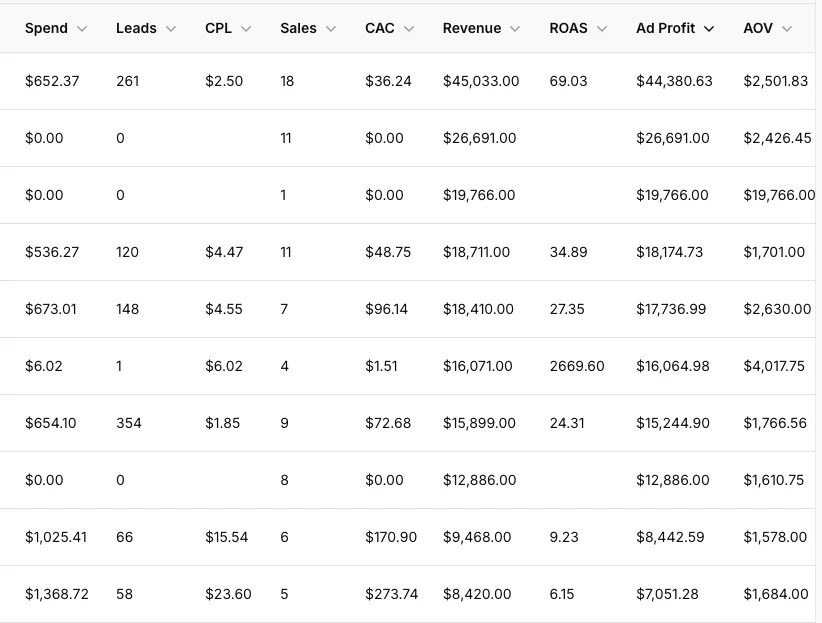Select the Spend column header label
Screen dimensions: 822x623
point(46,28)
